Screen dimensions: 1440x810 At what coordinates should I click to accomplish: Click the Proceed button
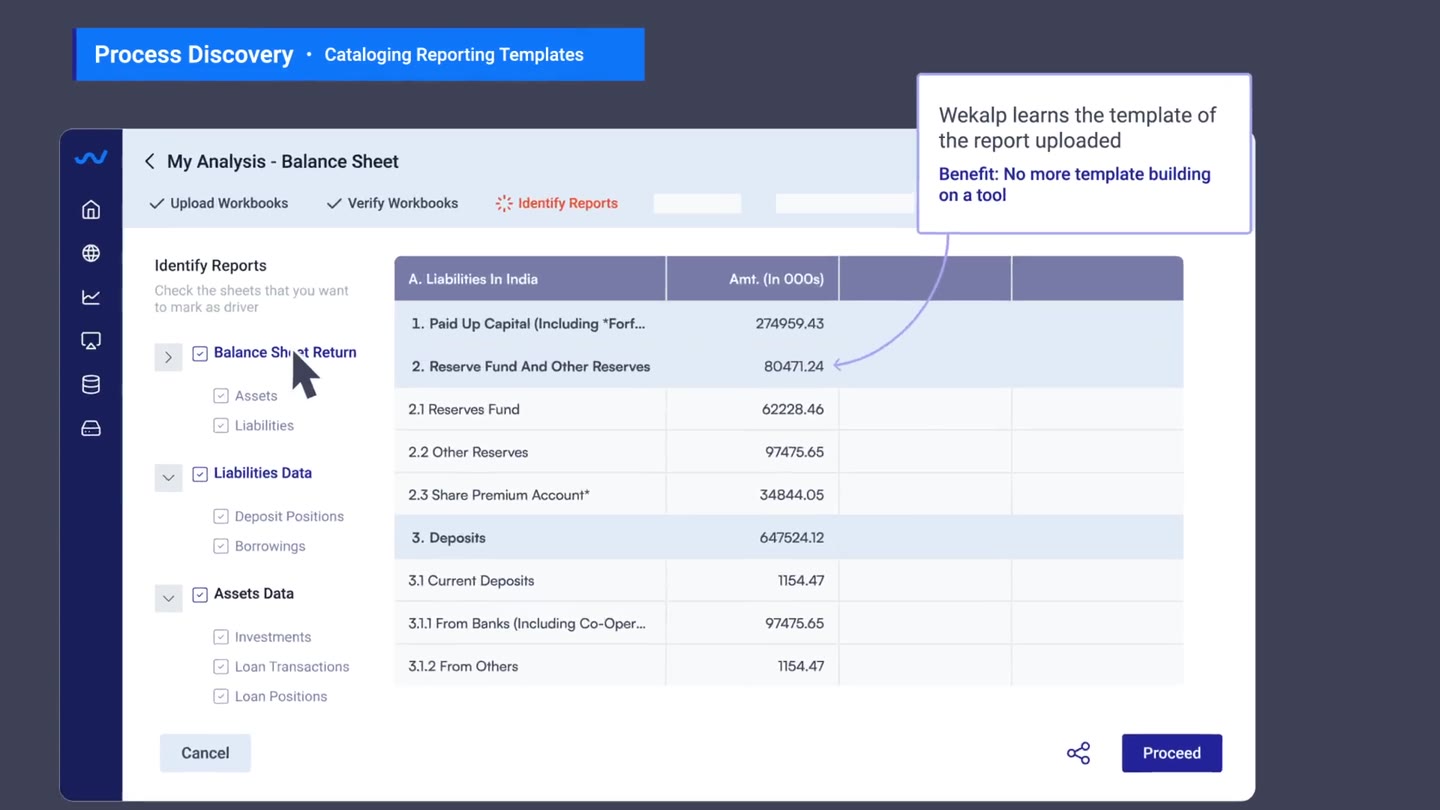click(x=1172, y=753)
